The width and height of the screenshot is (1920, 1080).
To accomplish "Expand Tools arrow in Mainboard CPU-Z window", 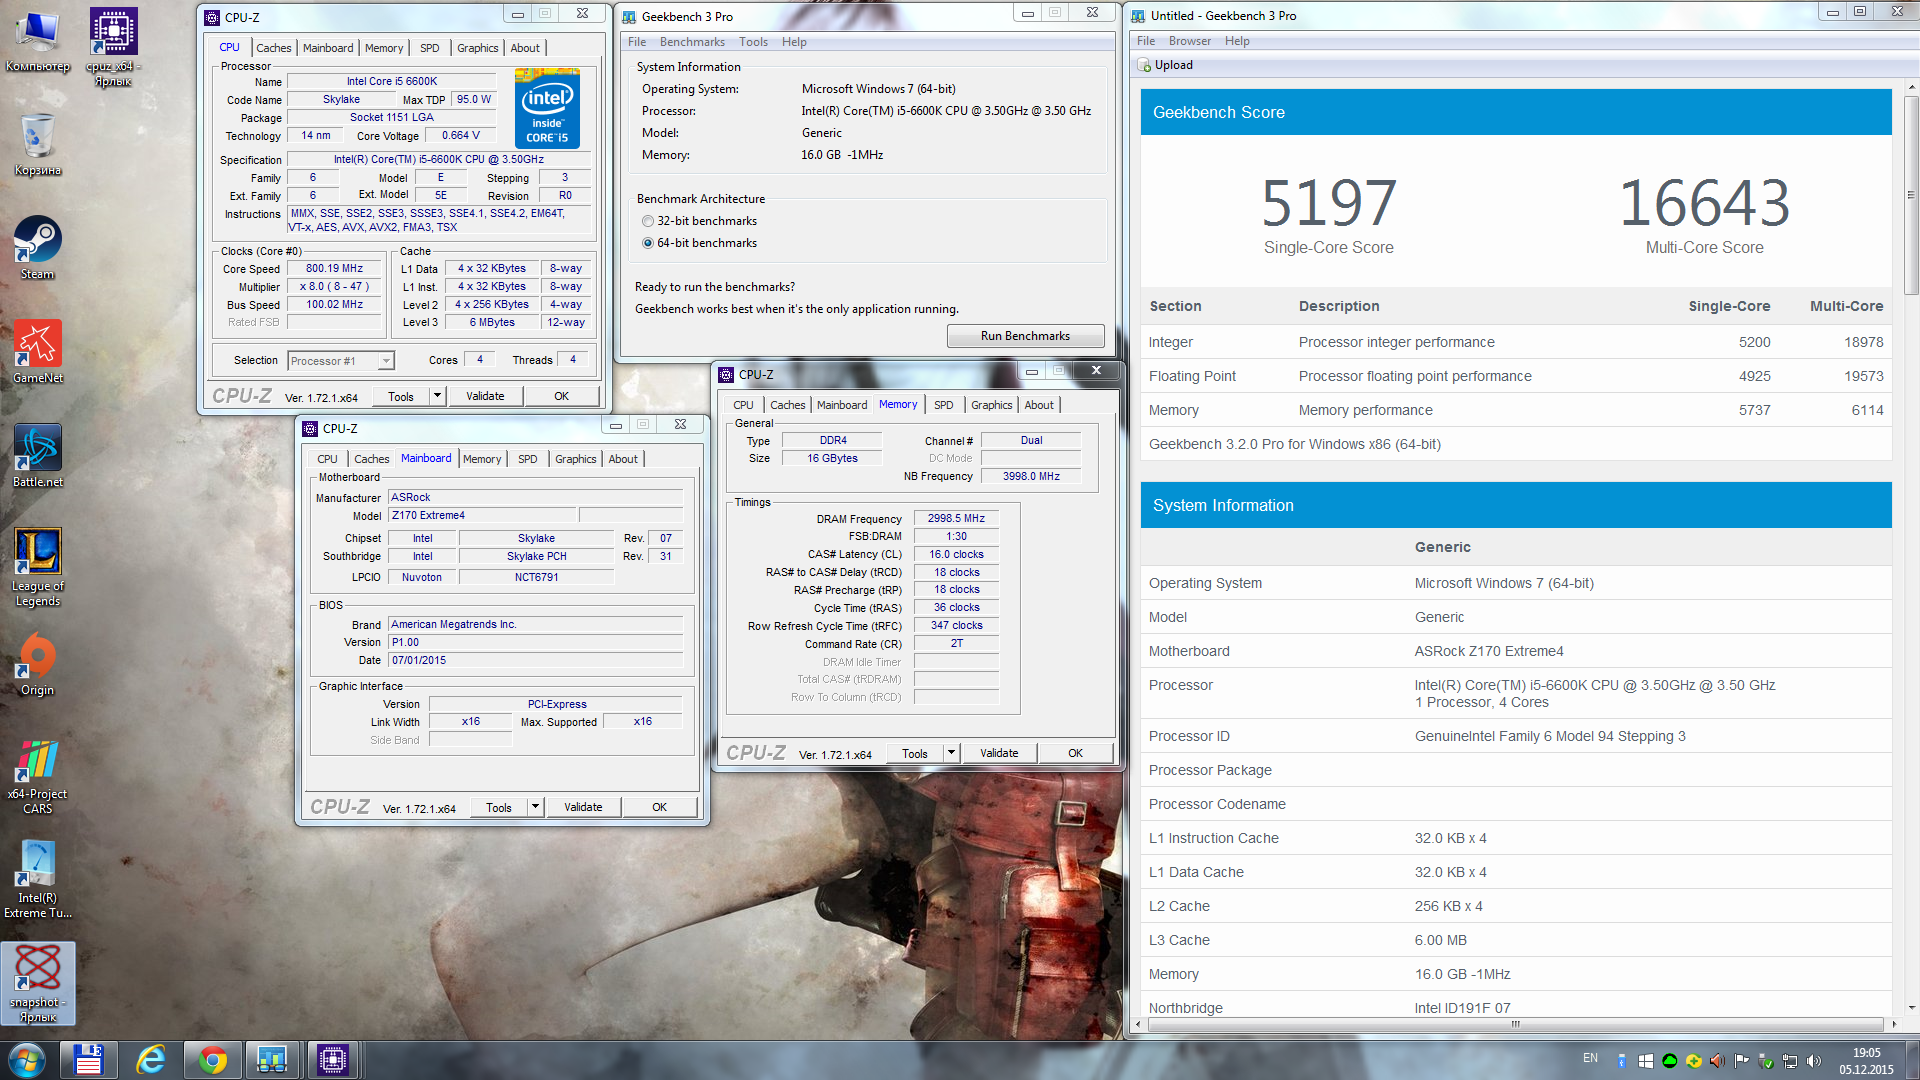I will click(535, 807).
